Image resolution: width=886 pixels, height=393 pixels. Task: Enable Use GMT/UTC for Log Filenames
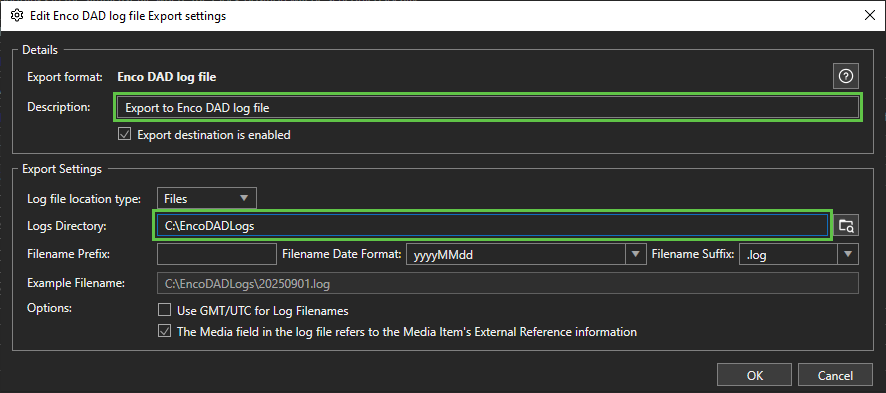click(164, 310)
